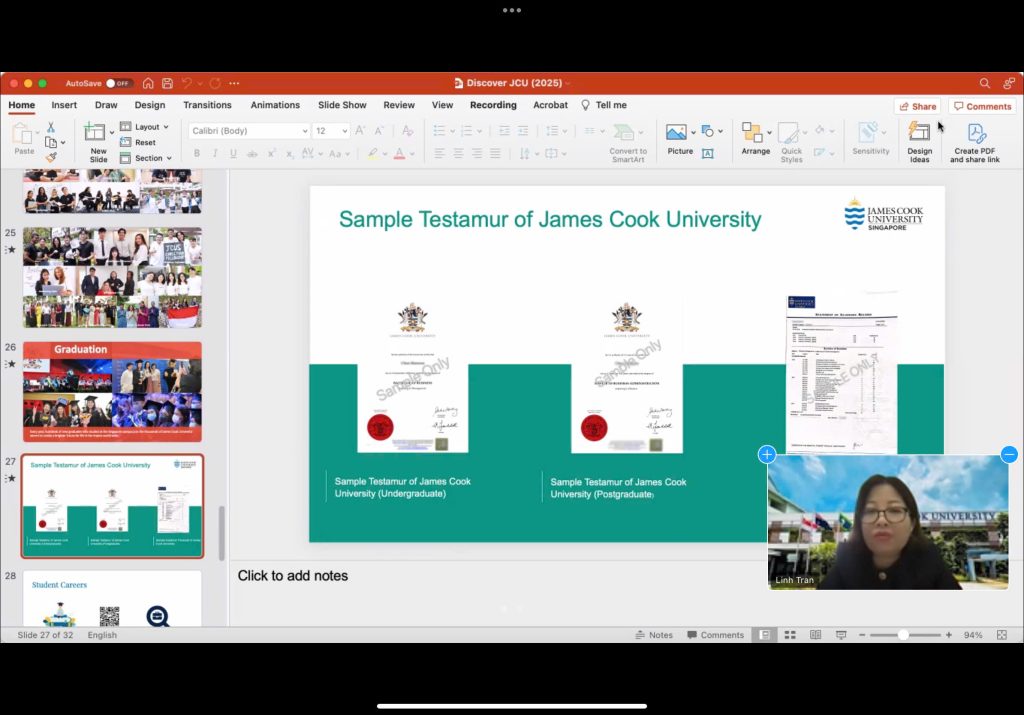Click the Paste clipboard icon
The height and width of the screenshot is (715, 1024).
click(x=23, y=134)
